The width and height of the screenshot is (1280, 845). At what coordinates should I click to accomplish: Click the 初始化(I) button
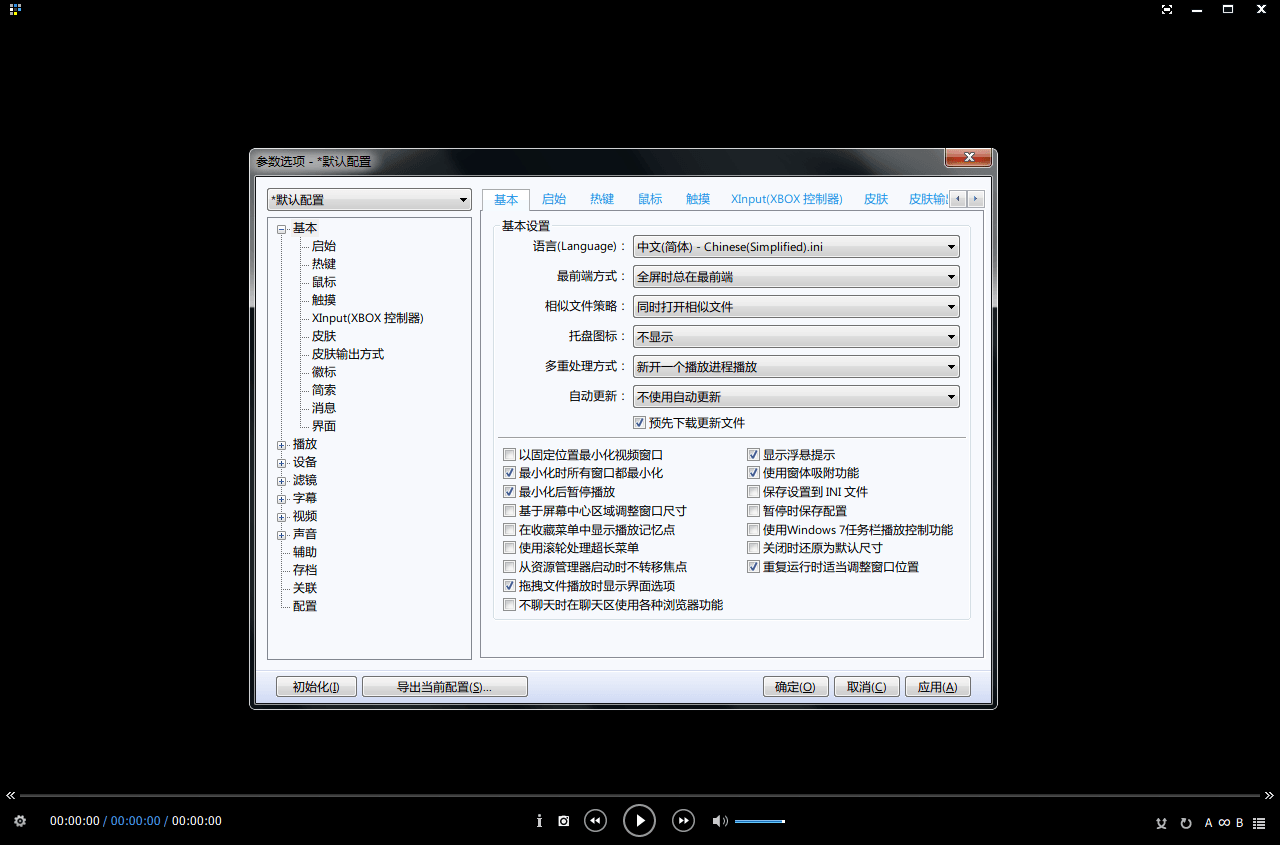tap(316, 687)
